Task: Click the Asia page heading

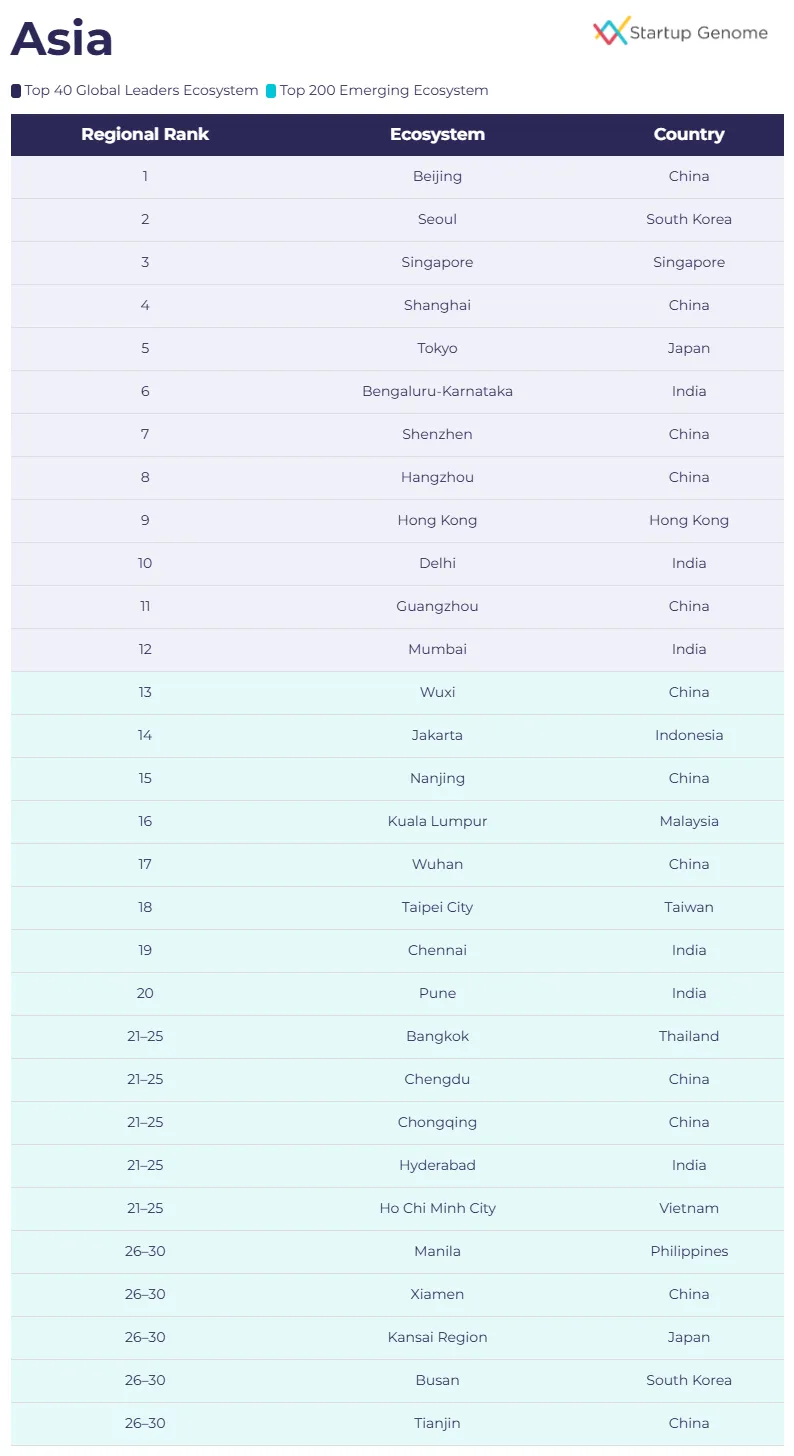Action: point(62,40)
